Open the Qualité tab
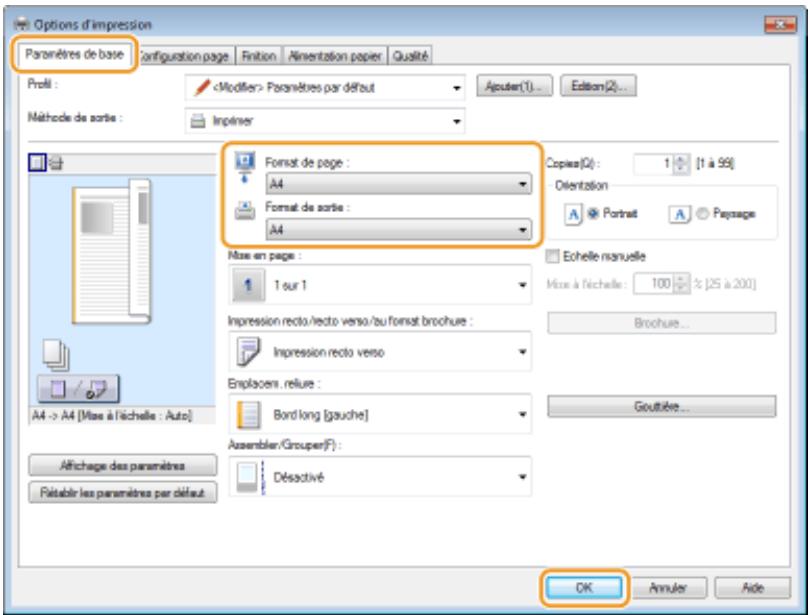 [410, 56]
